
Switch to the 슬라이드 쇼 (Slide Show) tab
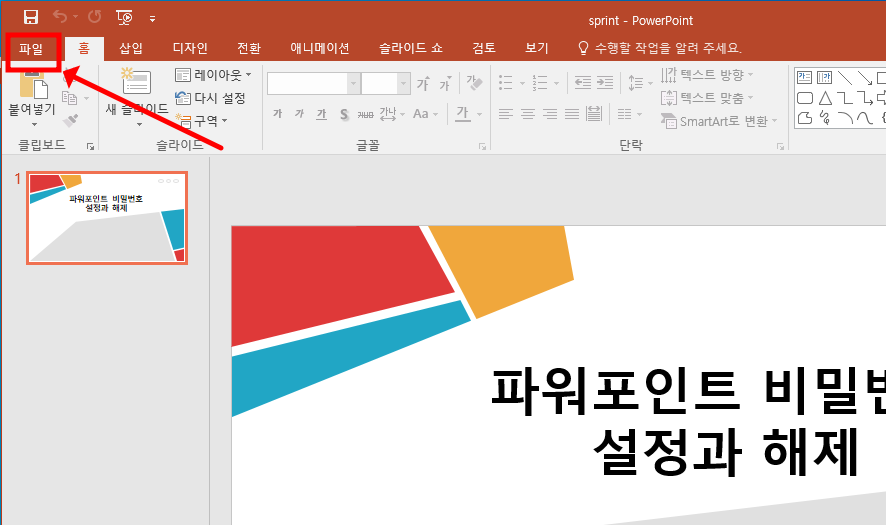pos(411,49)
